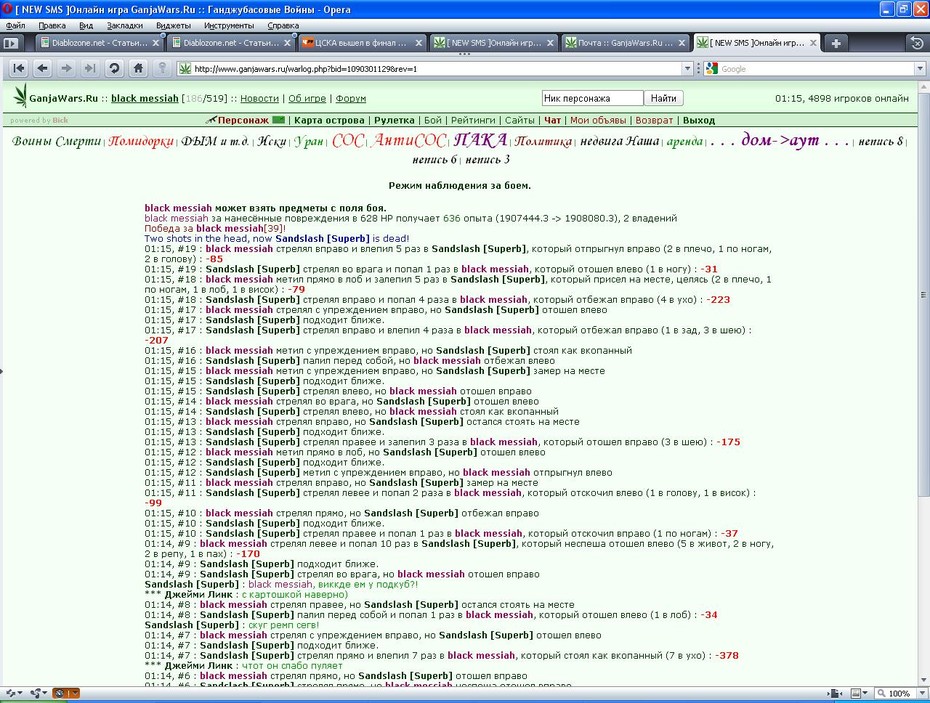Click the Найти search button
This screenshot has width=930, height=703.
[663, 98]
